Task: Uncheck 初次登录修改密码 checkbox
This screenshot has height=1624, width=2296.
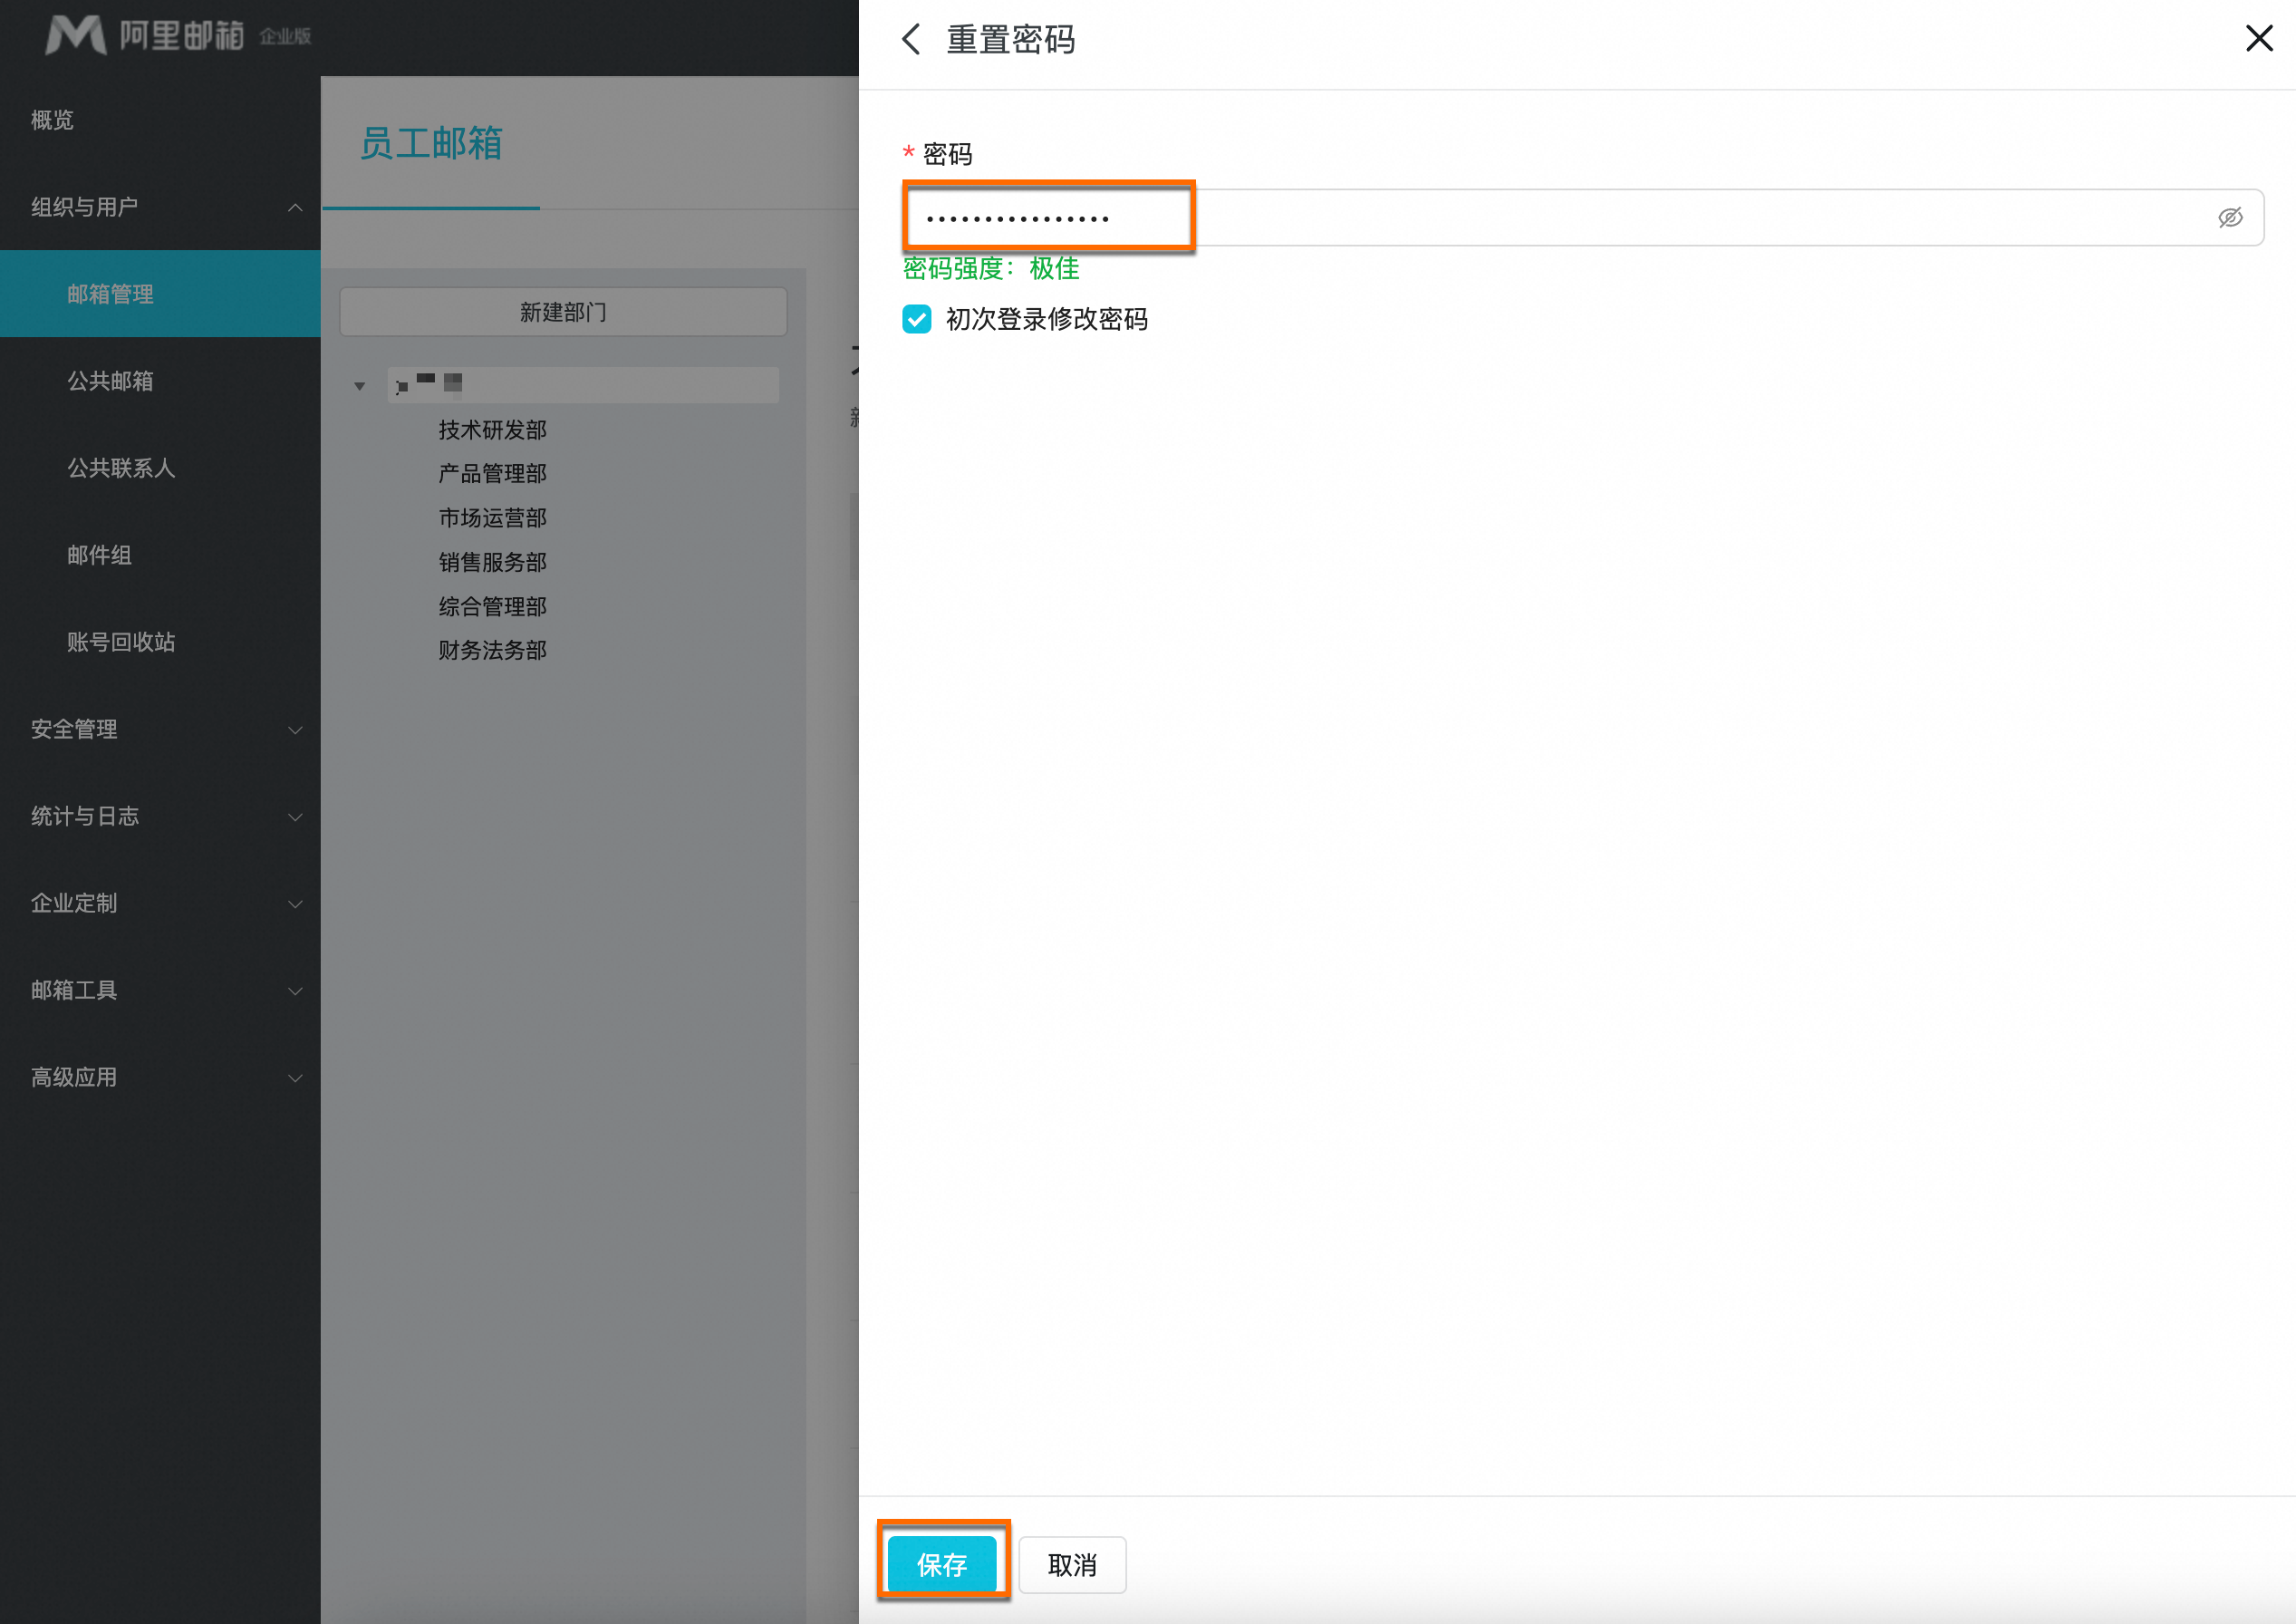Action: tap(916, 319)
